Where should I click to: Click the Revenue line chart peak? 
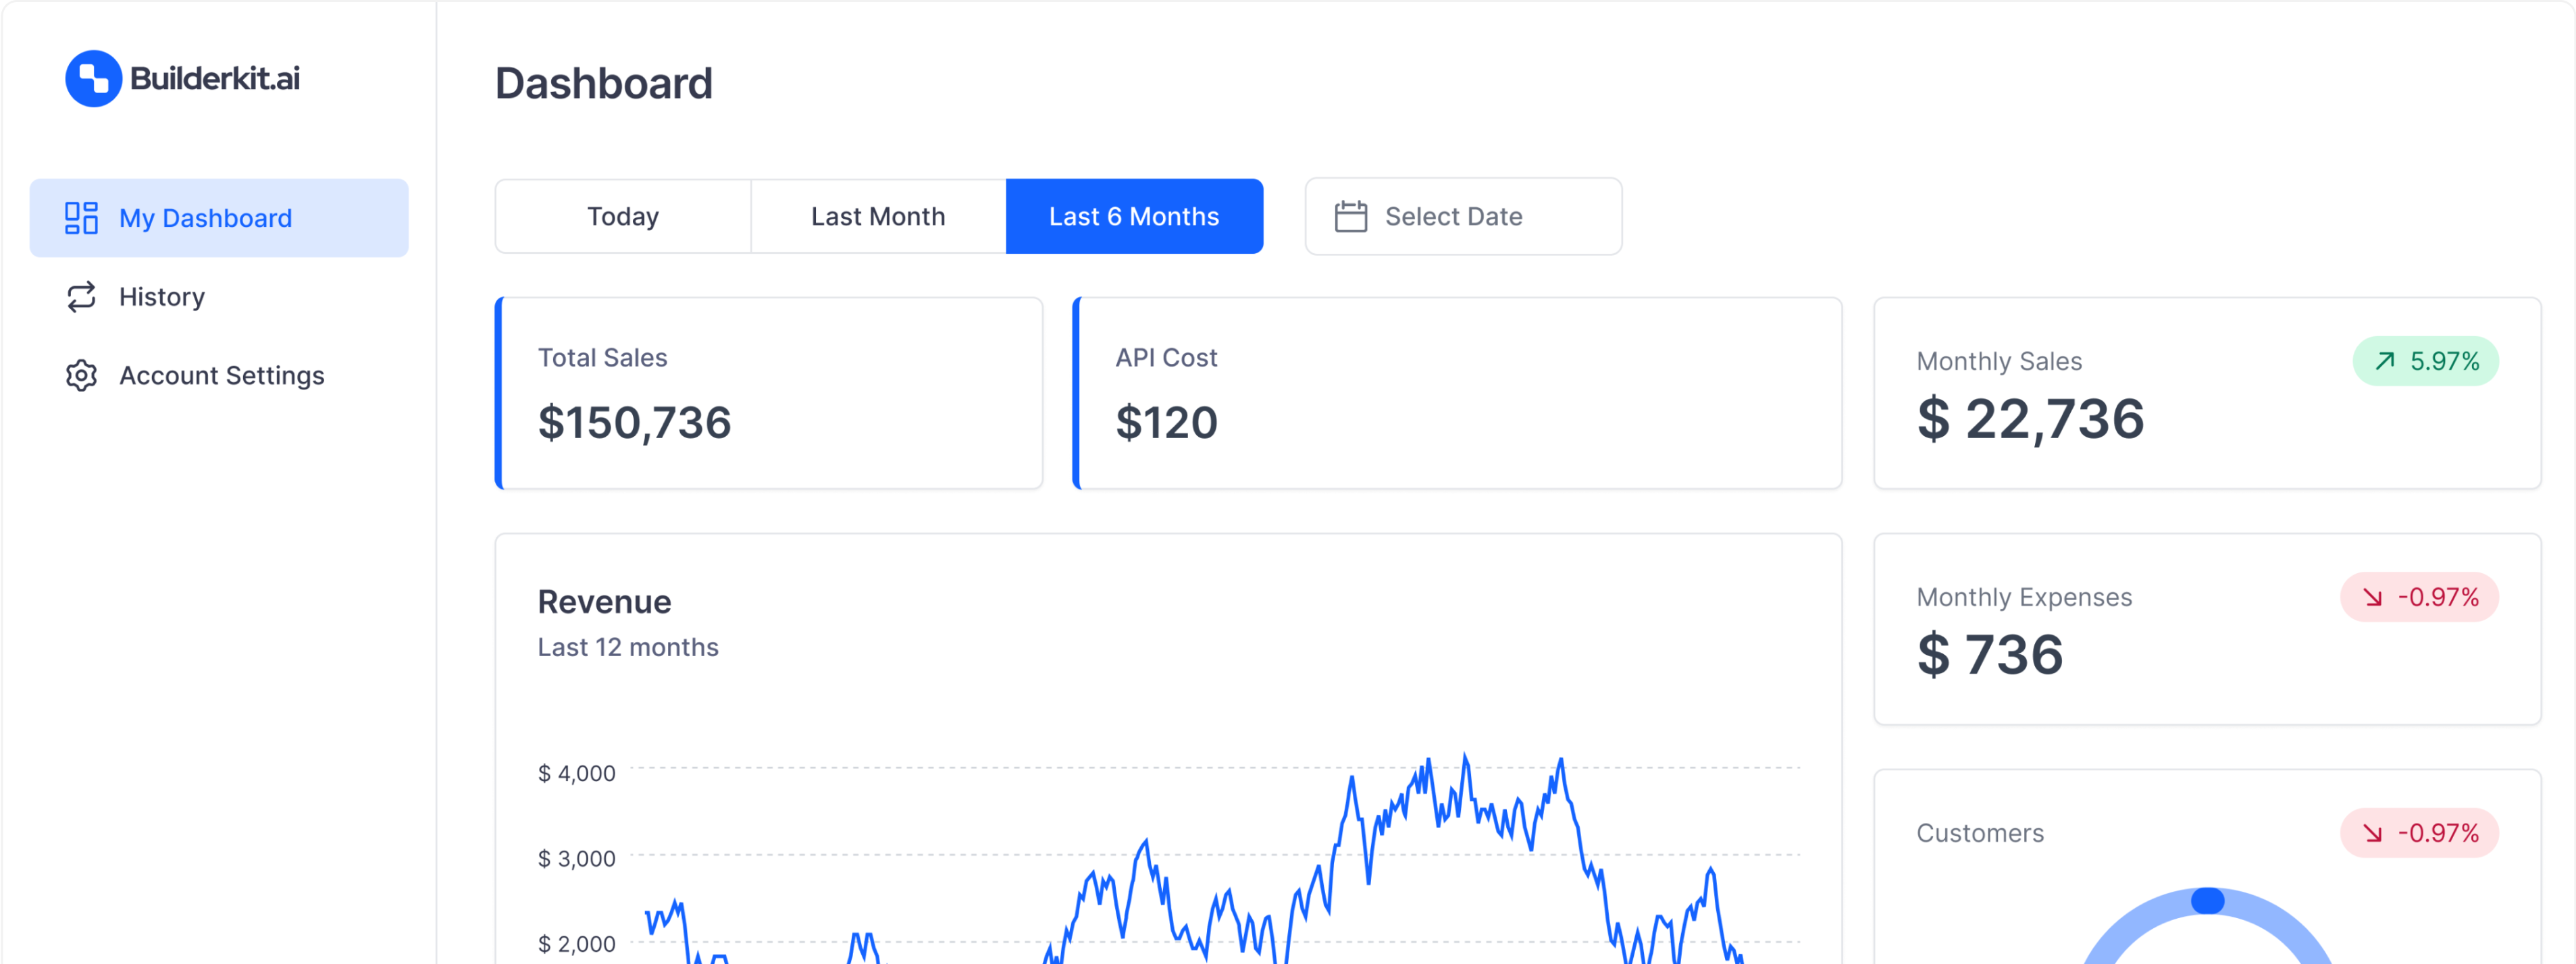(1465, 760)
